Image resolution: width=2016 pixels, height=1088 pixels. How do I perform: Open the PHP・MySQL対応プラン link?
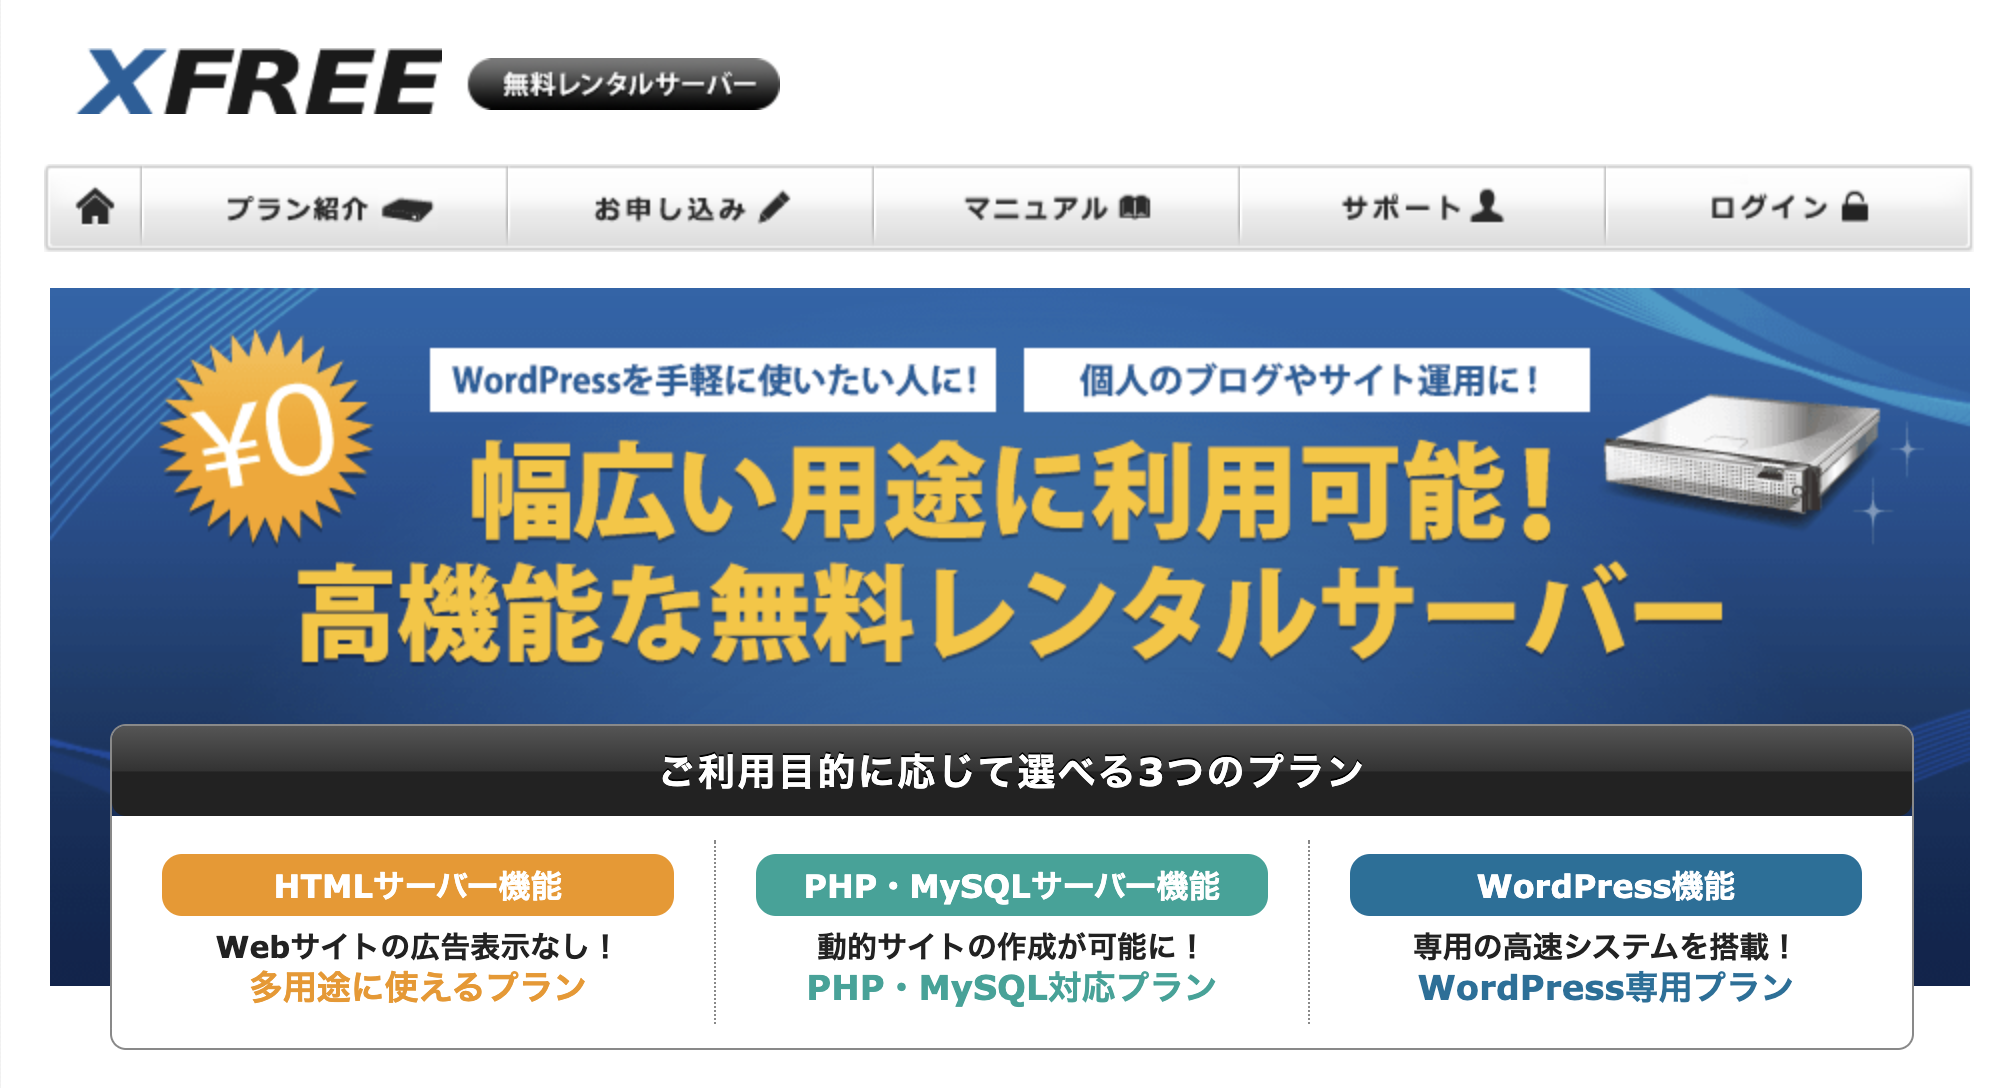[x=1011, y=988]
